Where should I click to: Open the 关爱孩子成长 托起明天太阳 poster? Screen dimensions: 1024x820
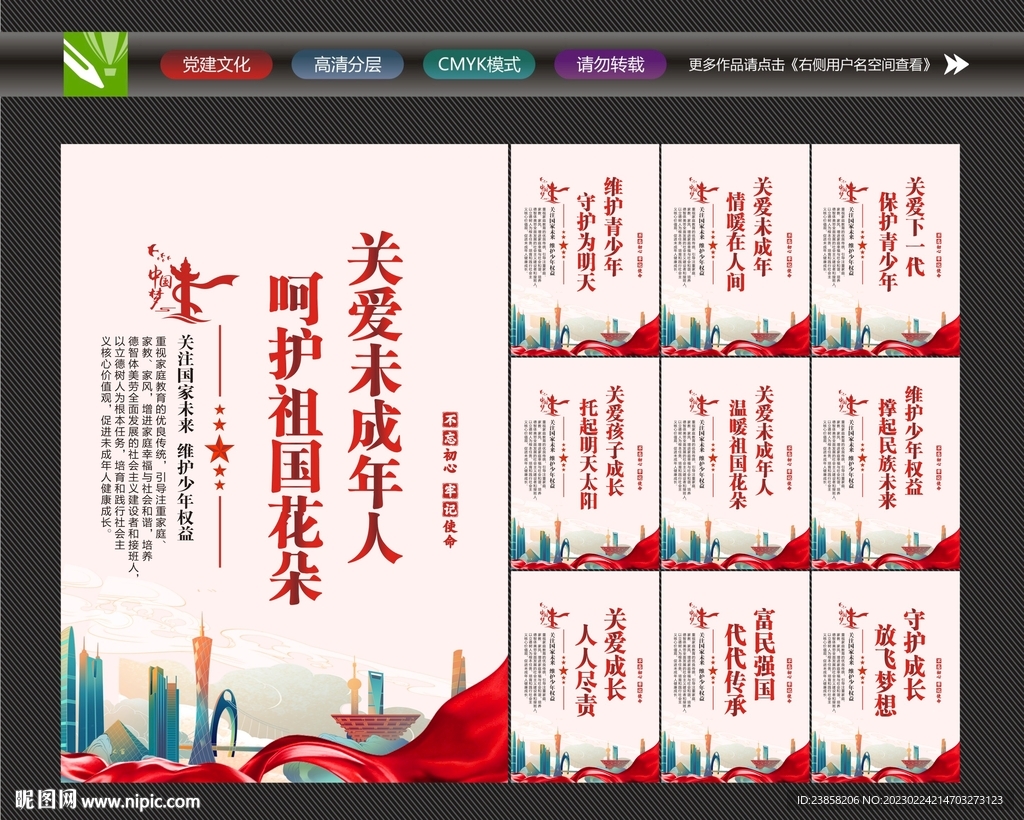pos(584,464)
